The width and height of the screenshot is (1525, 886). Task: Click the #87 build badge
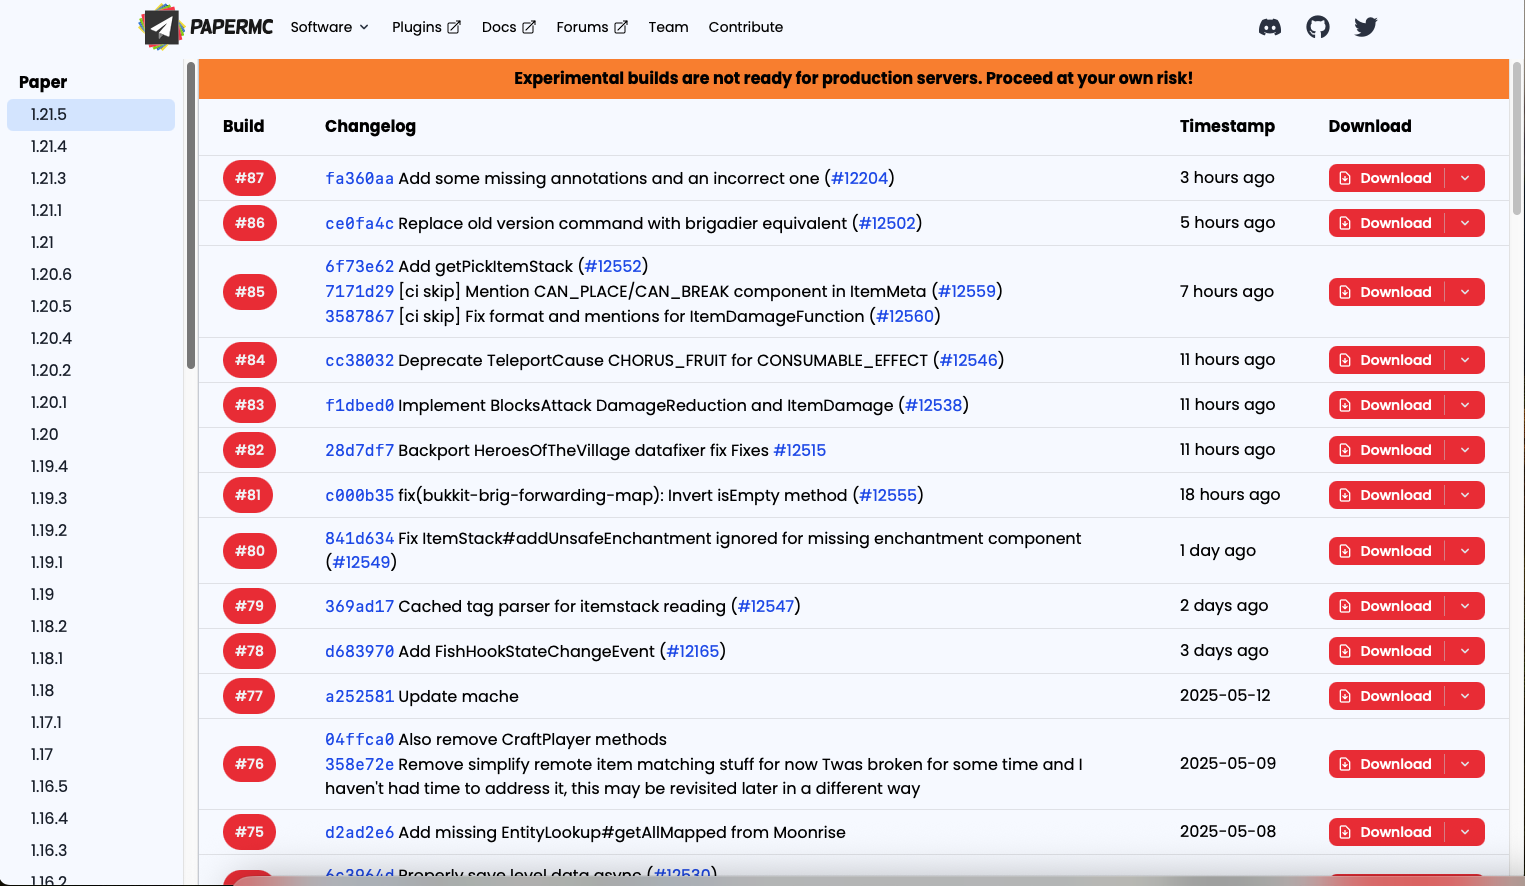pyautogui.click(x=249, y=178)
